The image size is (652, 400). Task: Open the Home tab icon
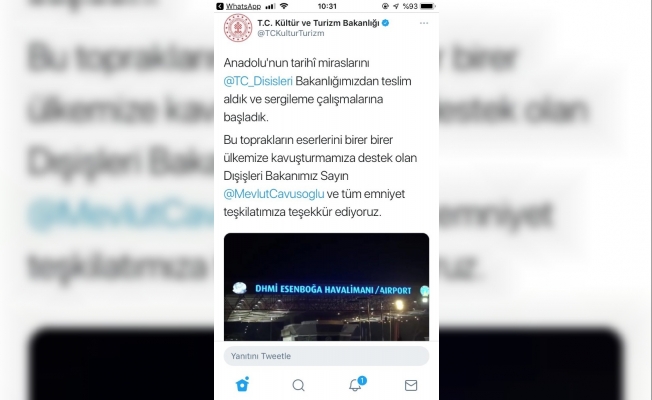click(x=242, y=385)
